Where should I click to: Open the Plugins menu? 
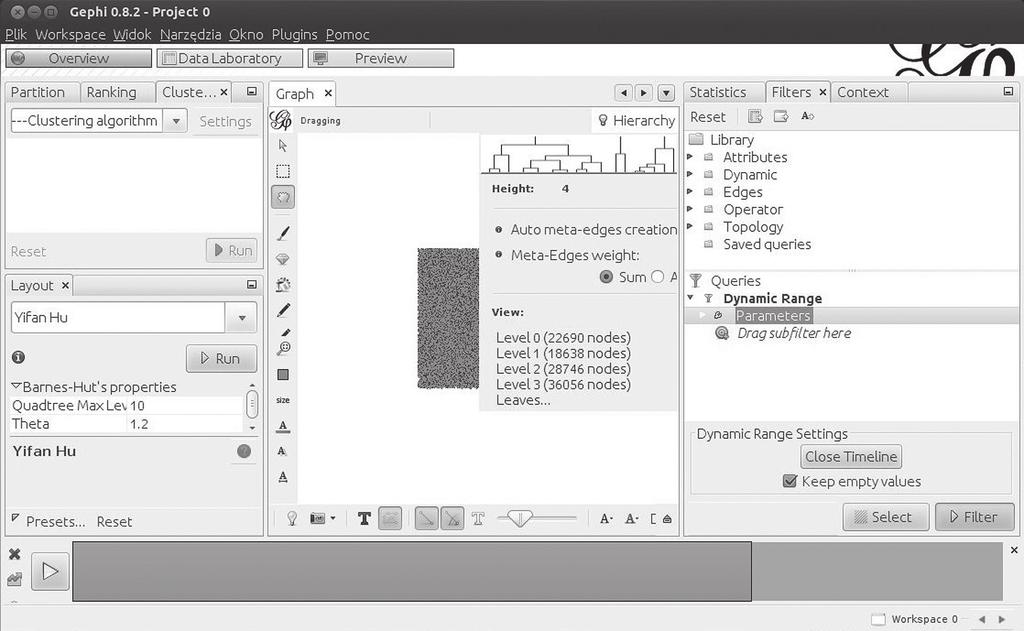tap(295, 35)
